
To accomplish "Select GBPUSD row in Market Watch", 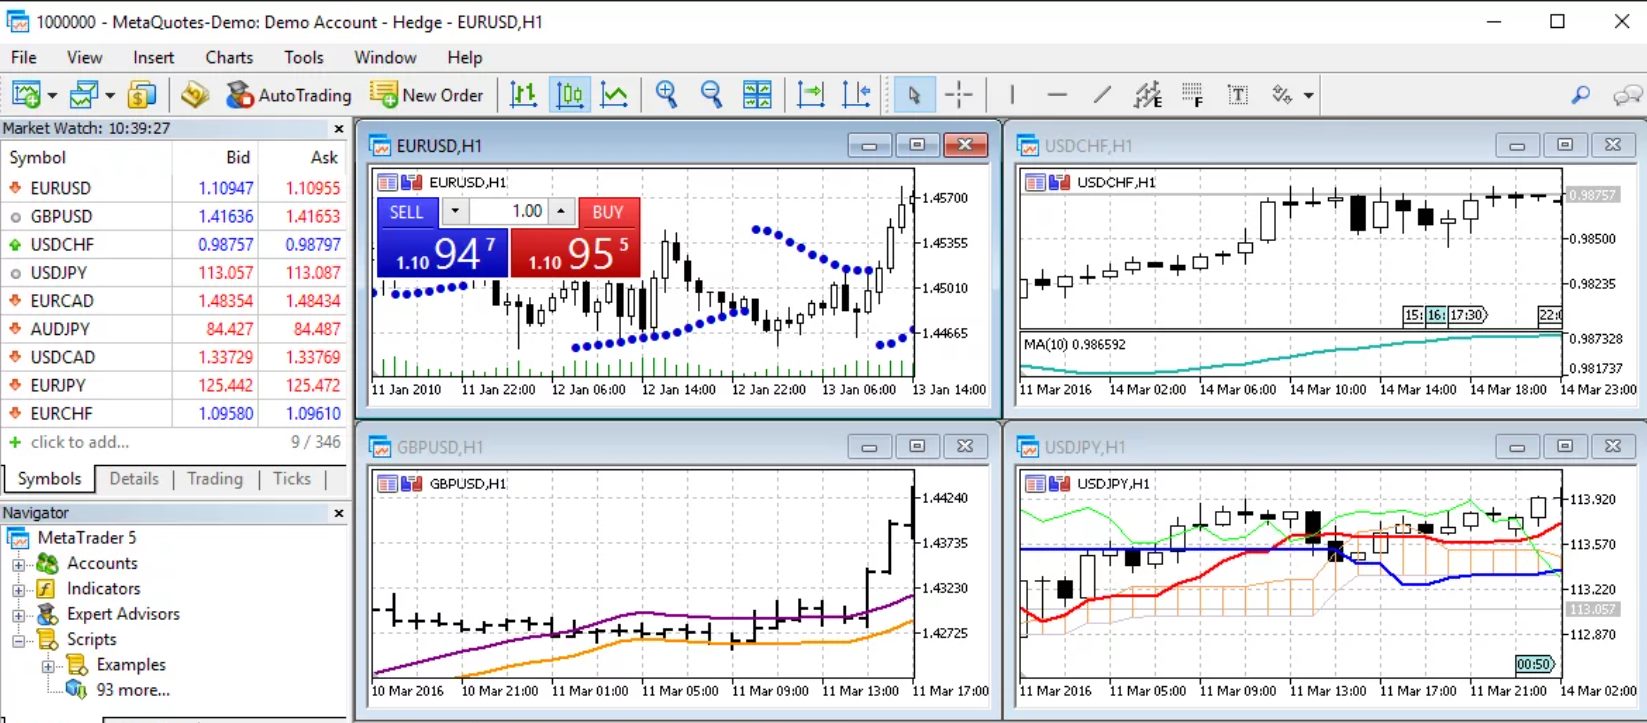I will (x=174, y=215).
